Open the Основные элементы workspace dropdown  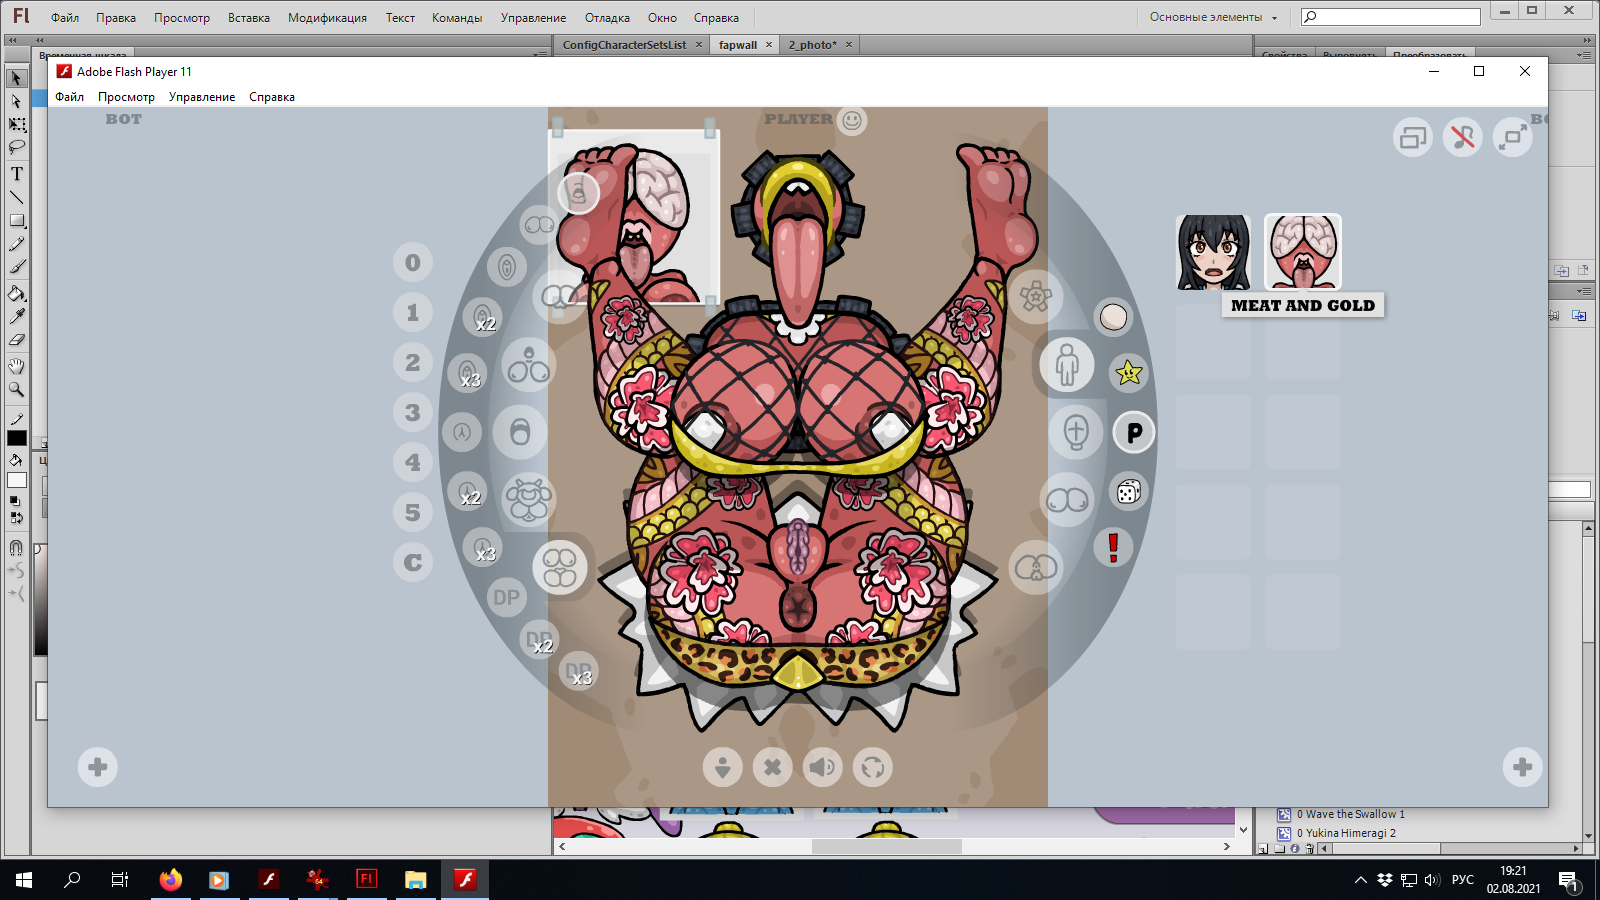click(x=1213, y=17)
